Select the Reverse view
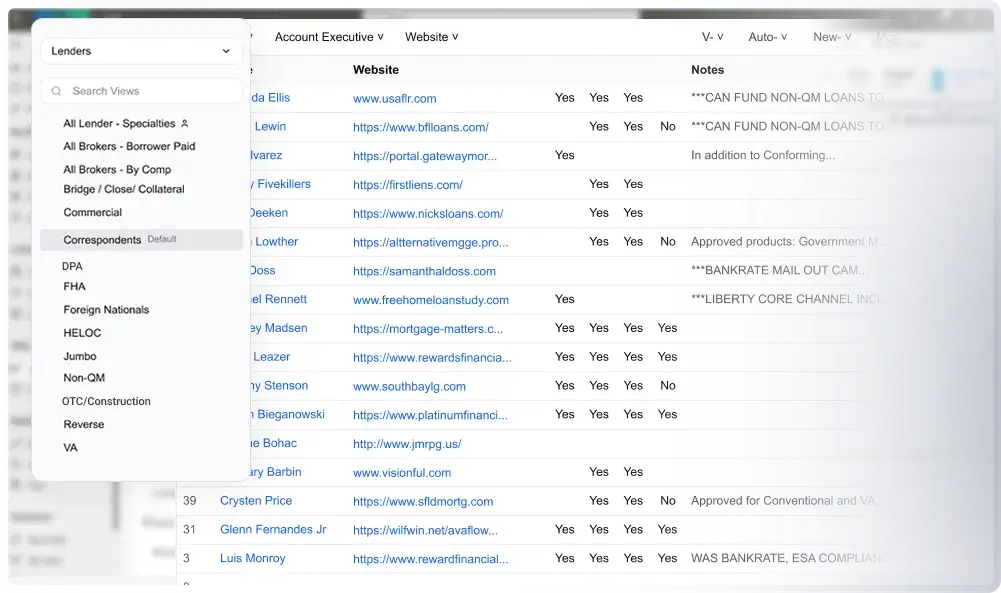1001x593 pixels. [x=84, y=424]
